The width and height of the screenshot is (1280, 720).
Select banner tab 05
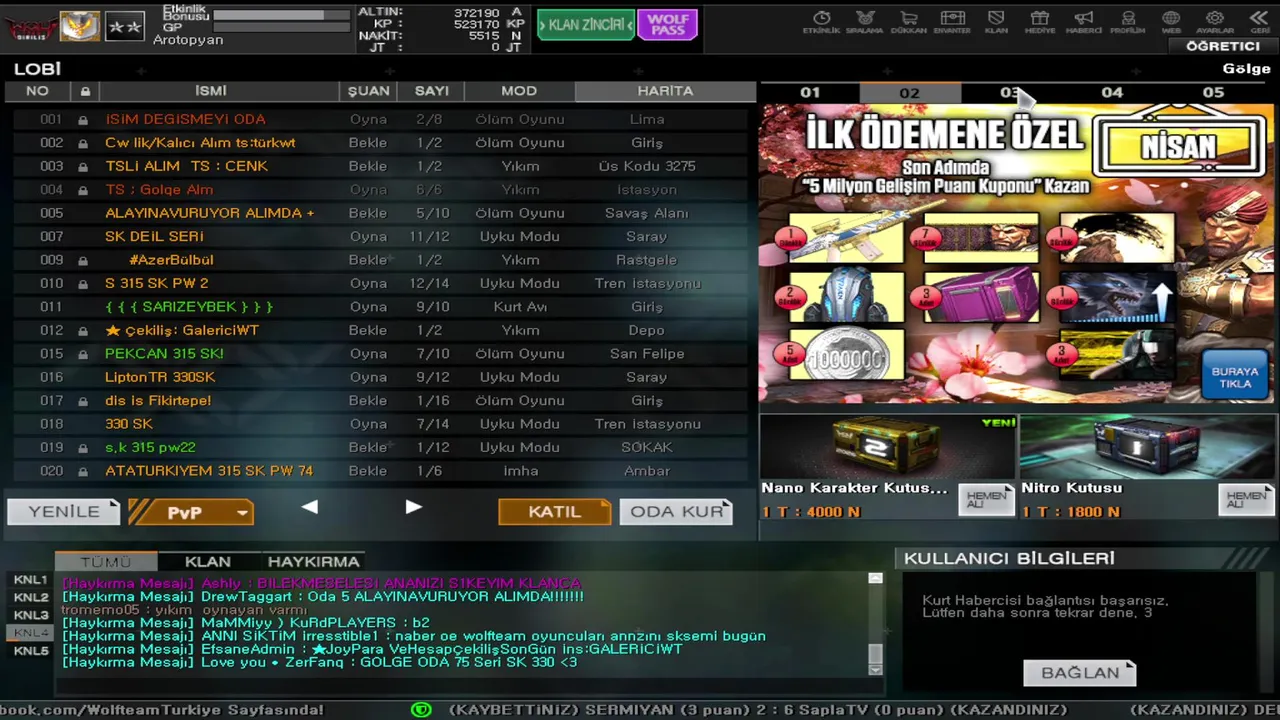(x=1213, y=92)
